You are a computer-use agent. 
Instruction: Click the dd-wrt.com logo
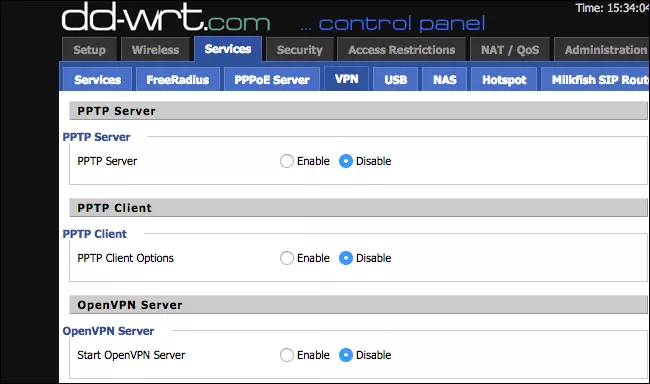point(166,17)
